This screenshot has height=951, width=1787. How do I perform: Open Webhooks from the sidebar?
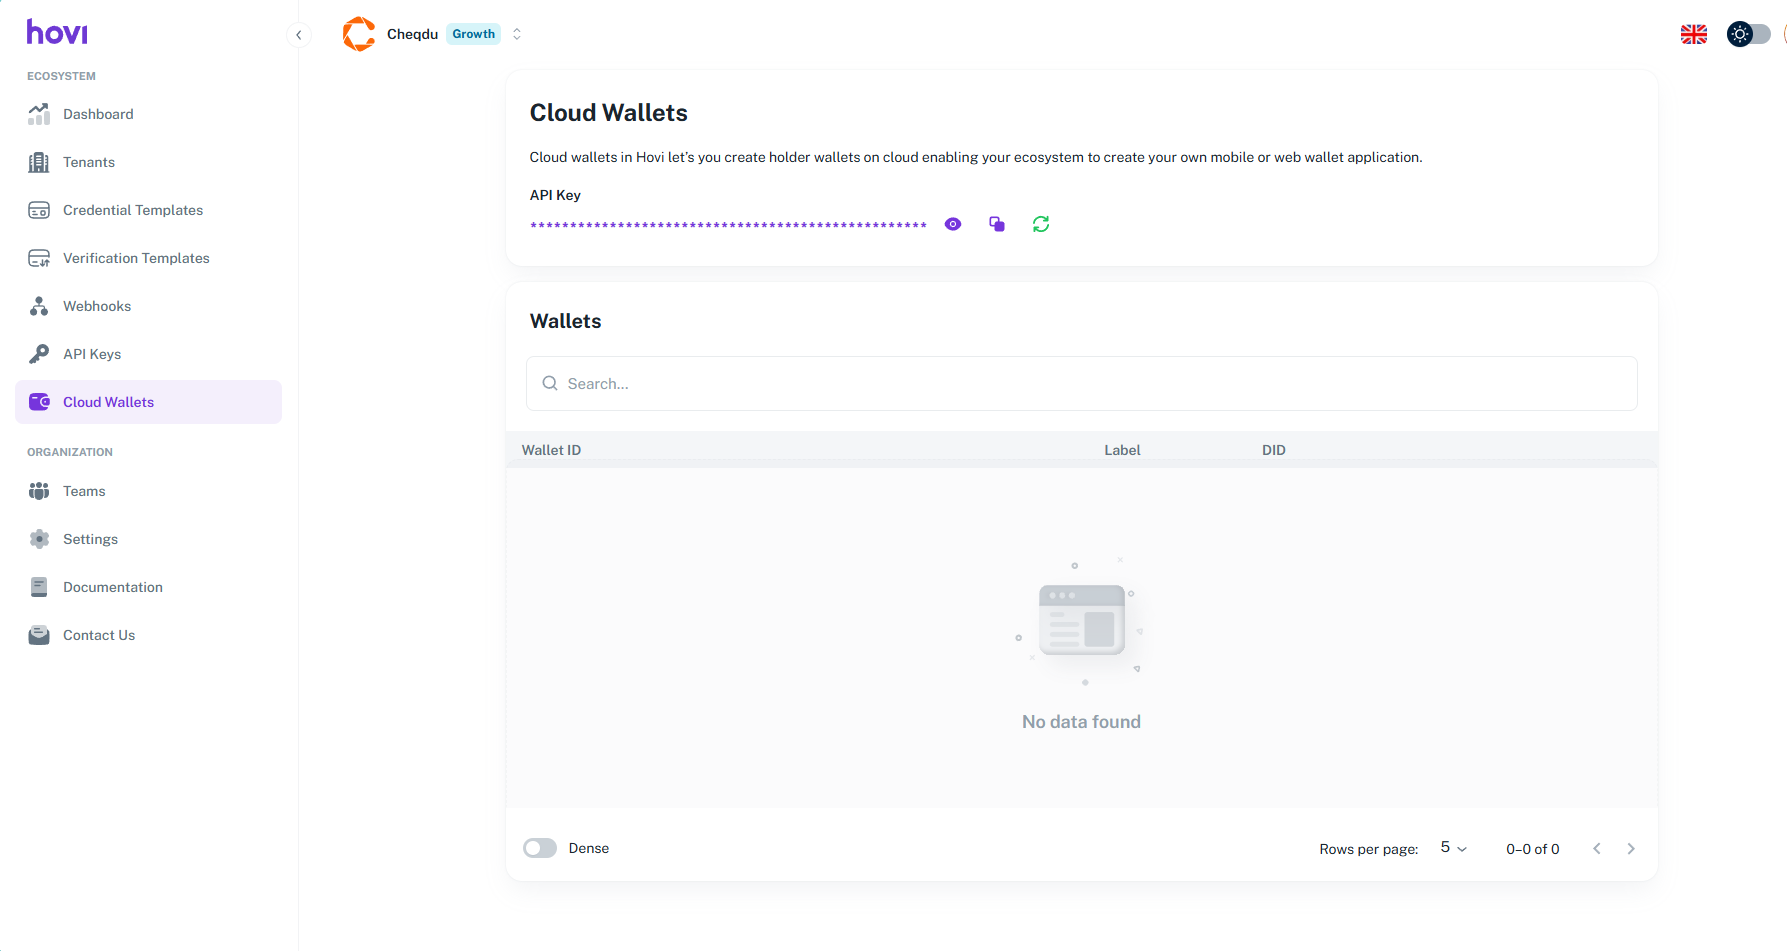[97, 306]
